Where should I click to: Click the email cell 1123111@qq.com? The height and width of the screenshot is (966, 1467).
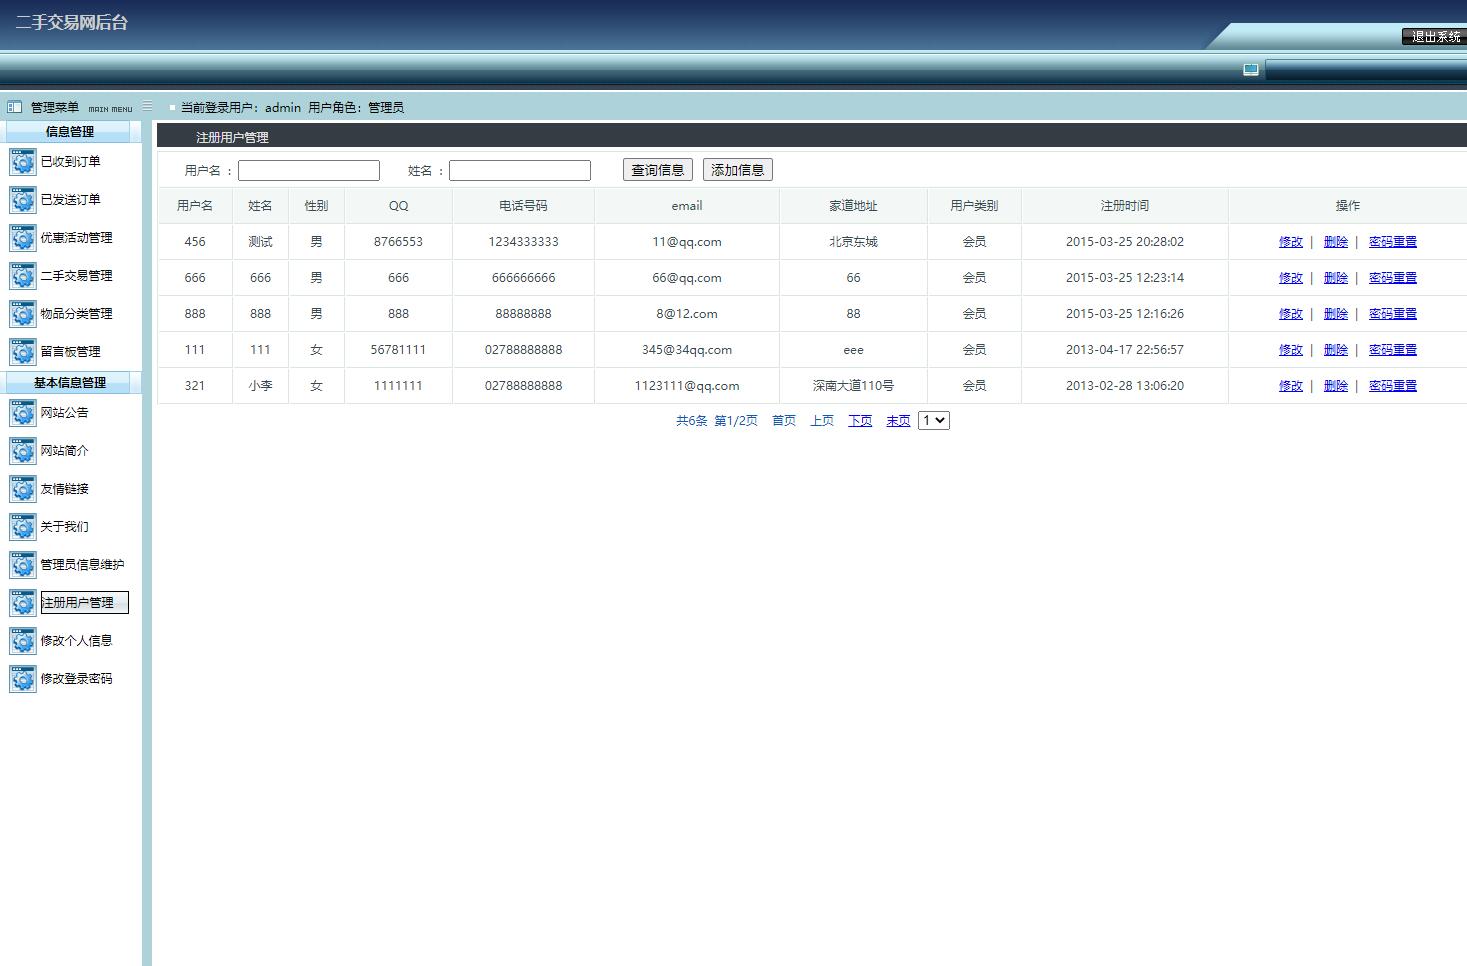687,386
